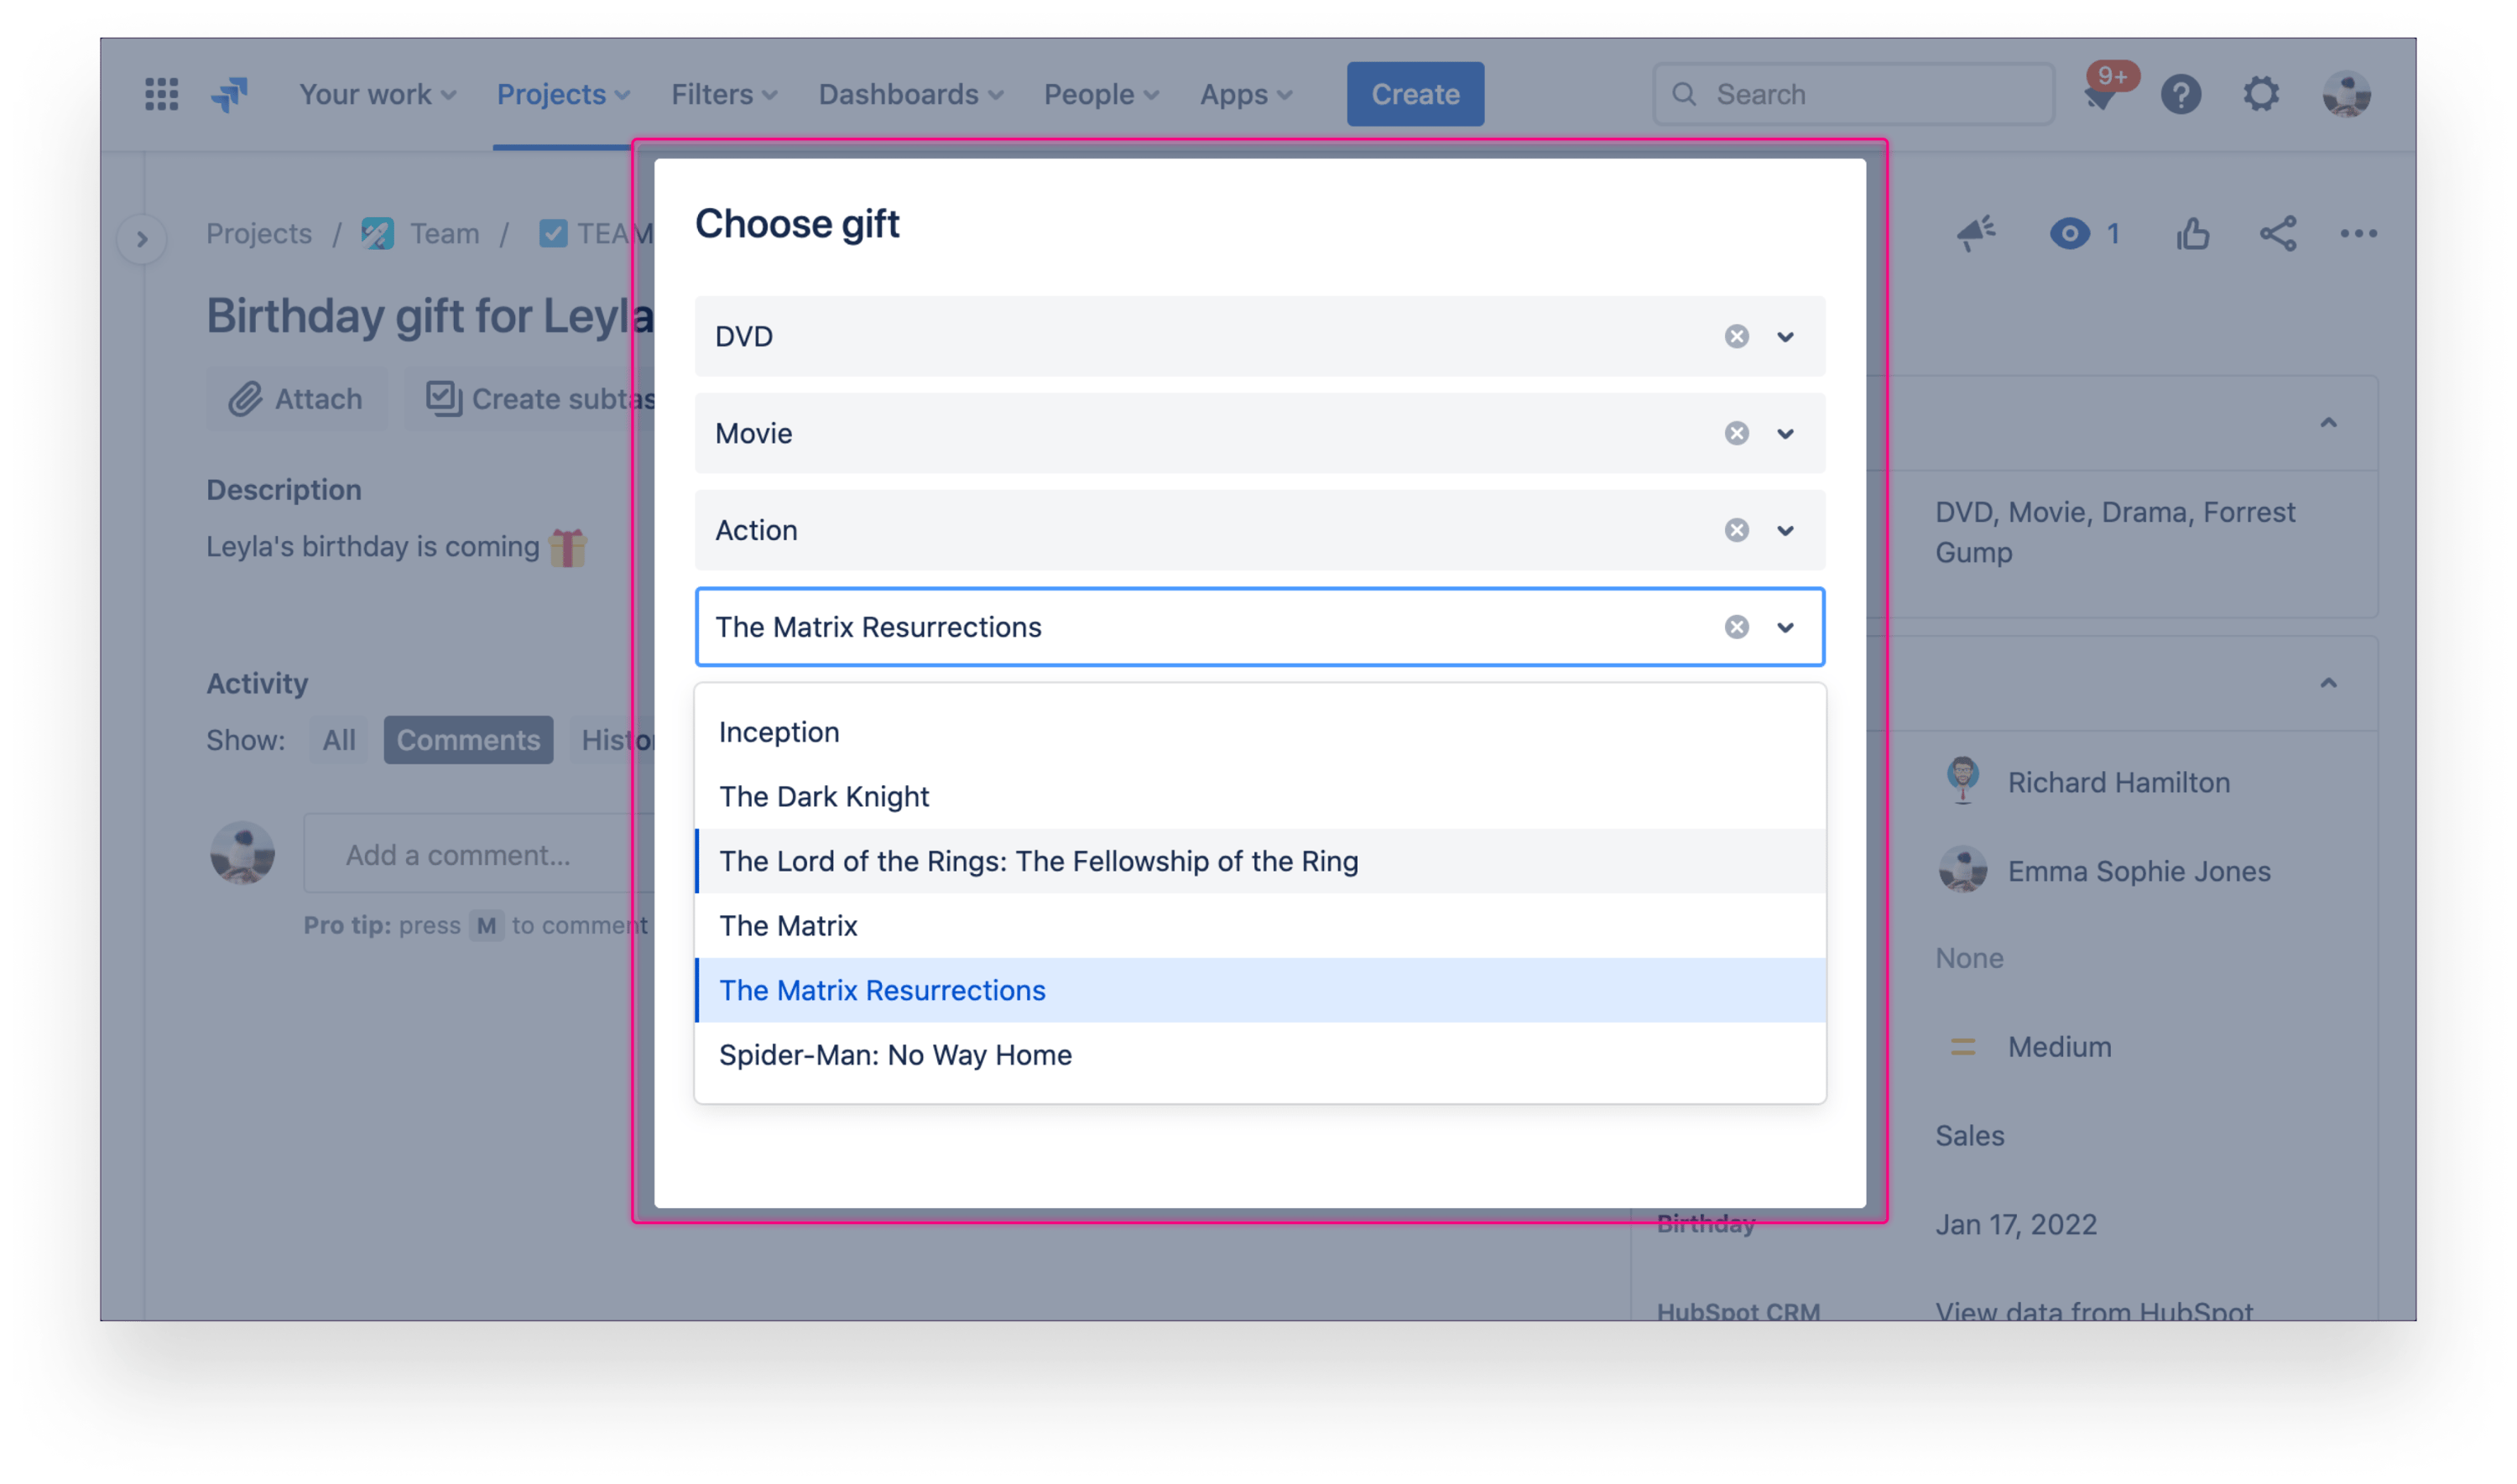Click the Jira logo icon
This screenshot has width=2517, height=1484.
(229, 94)
